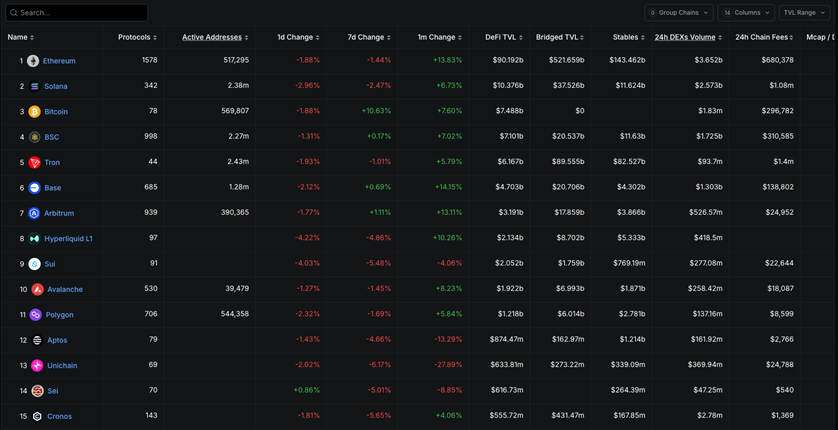838x430 pixels.
Task: Click the Tron logo icon
Action: tap(34, 162)
